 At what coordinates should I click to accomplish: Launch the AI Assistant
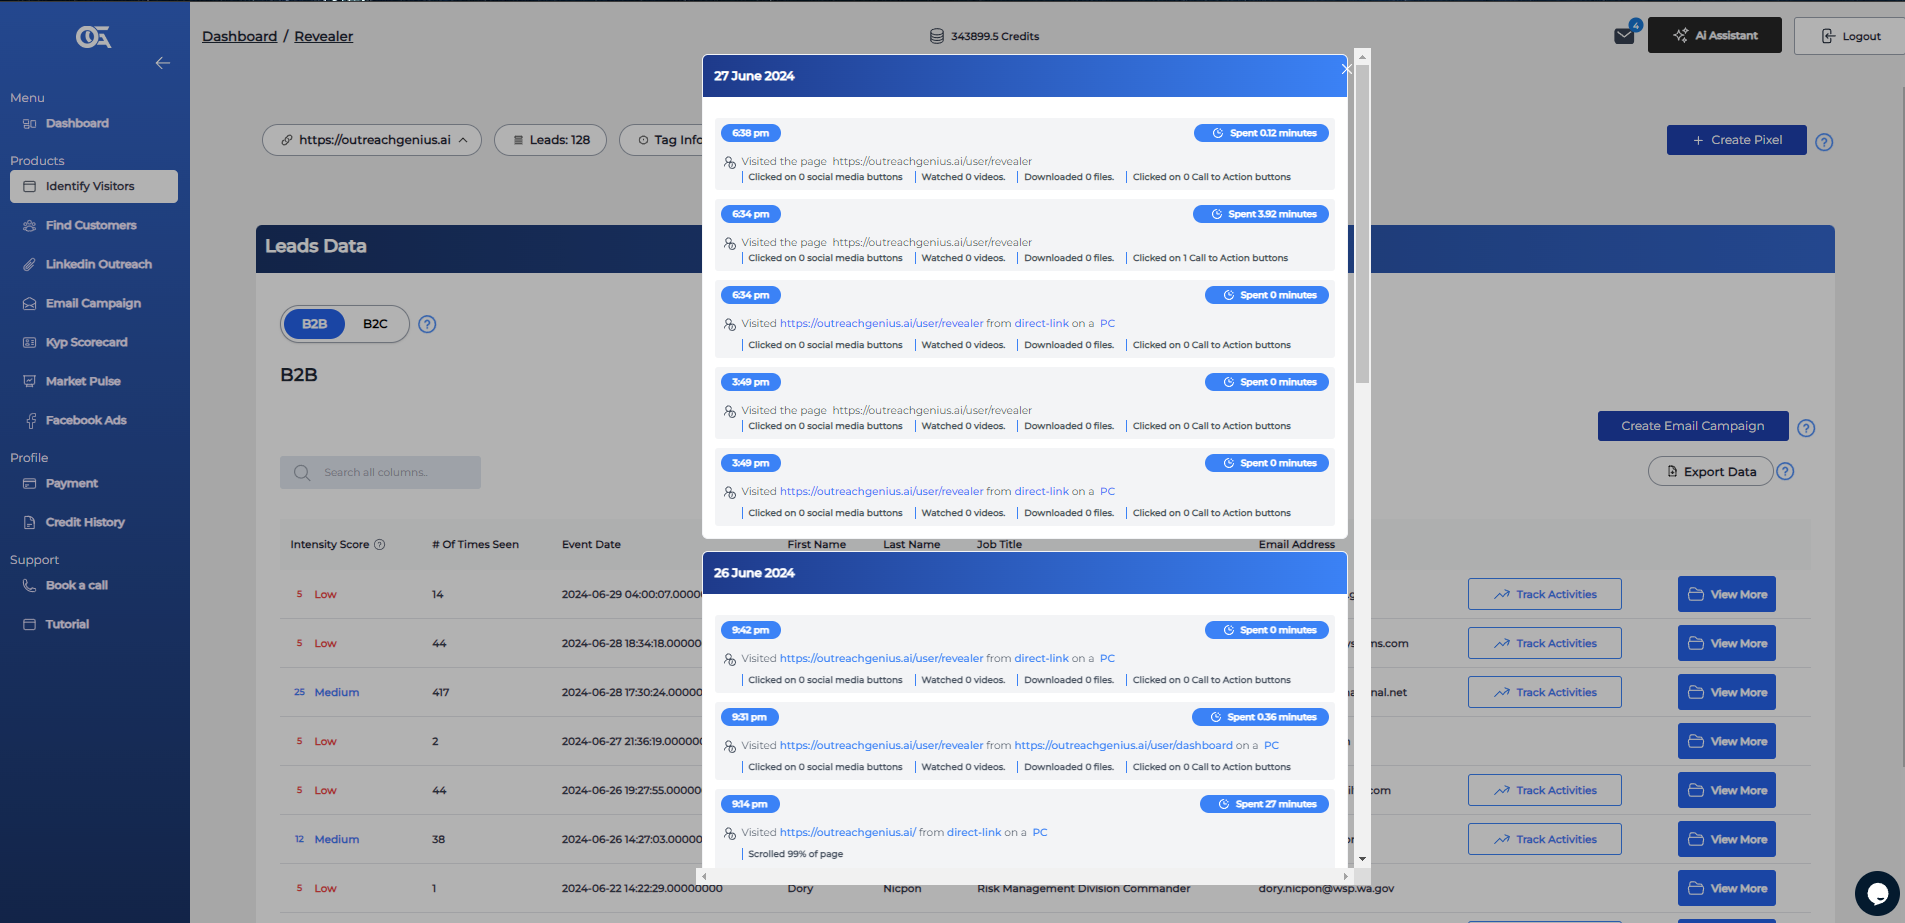click(x=1715, y=35)
